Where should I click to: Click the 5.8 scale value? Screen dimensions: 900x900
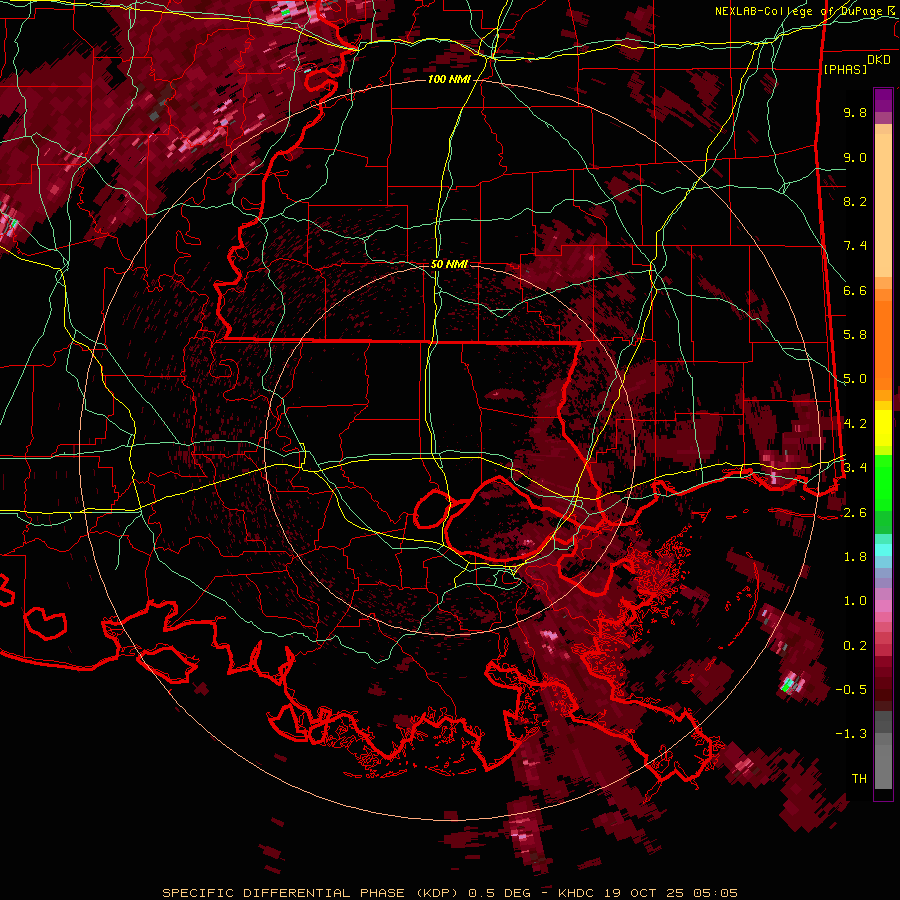[855, 335]
